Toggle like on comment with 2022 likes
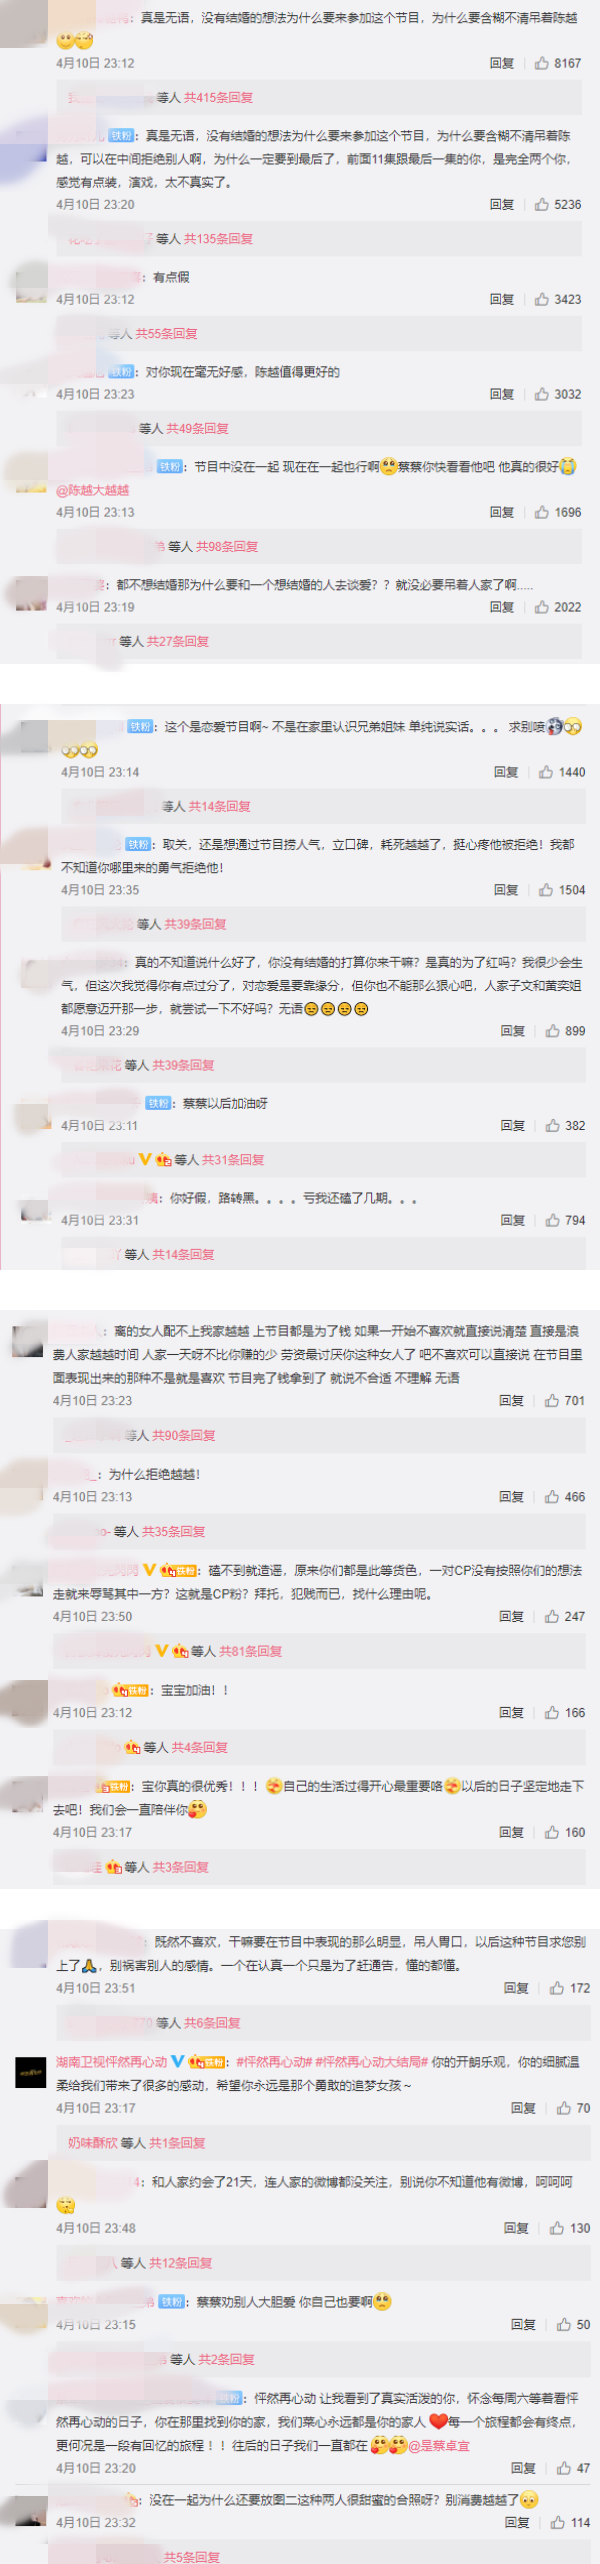The image size is (600, 2564). coord(541,607)
